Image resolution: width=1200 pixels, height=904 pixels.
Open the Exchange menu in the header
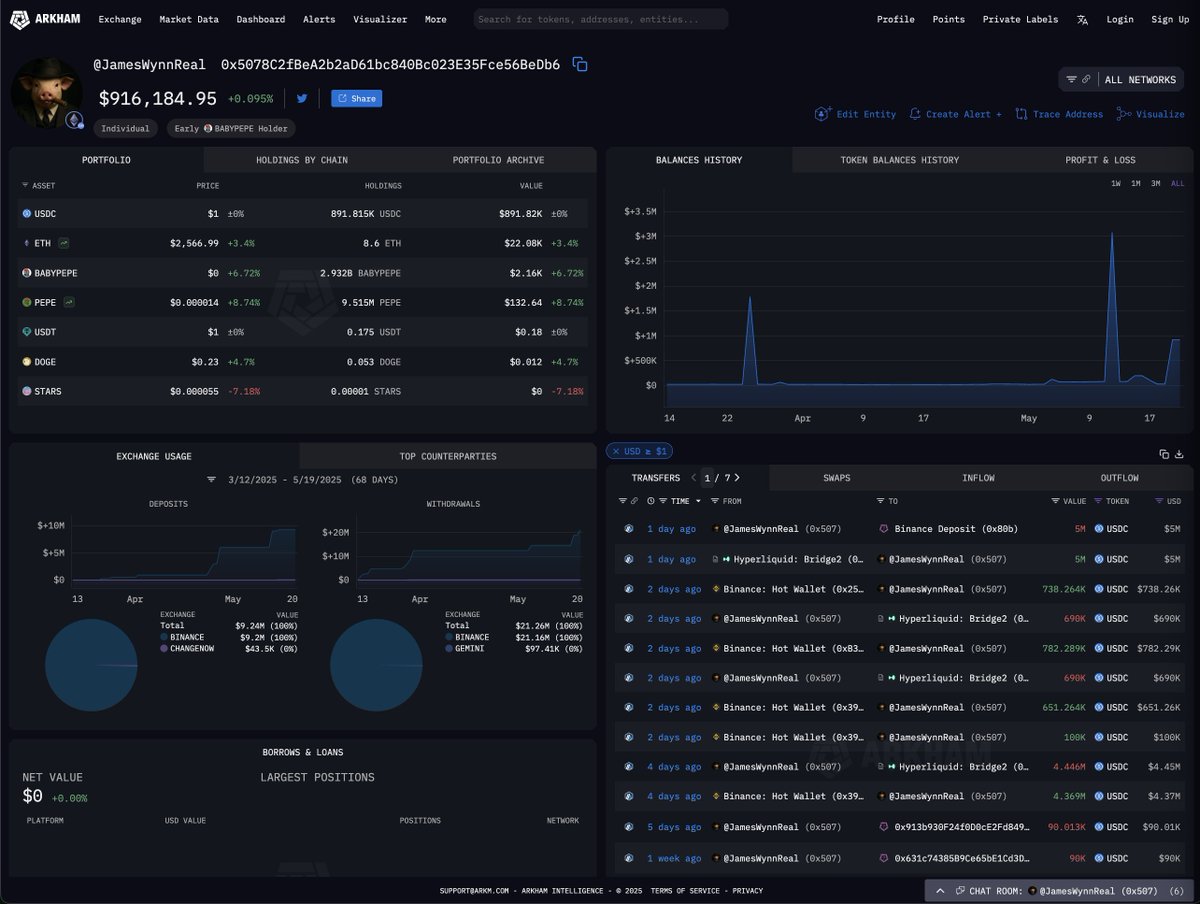click(120, 19)
